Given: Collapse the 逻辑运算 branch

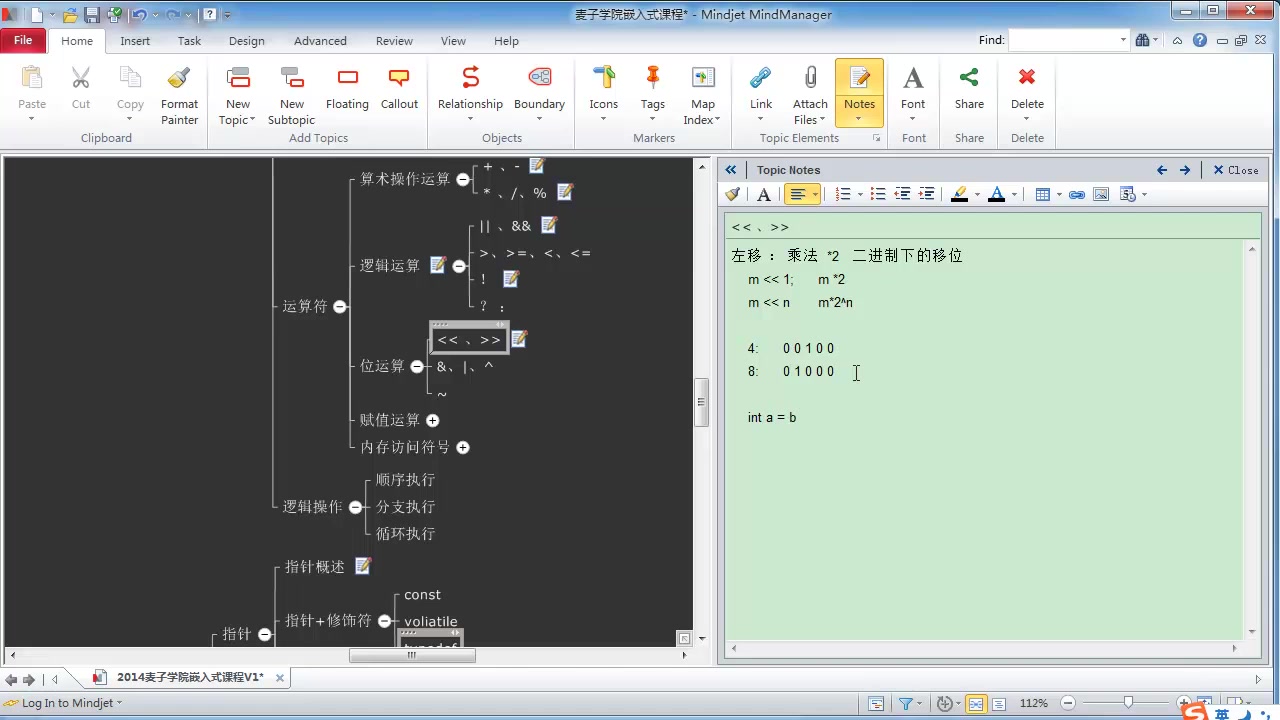Looking at the screenshot, I should click(459, 266).
